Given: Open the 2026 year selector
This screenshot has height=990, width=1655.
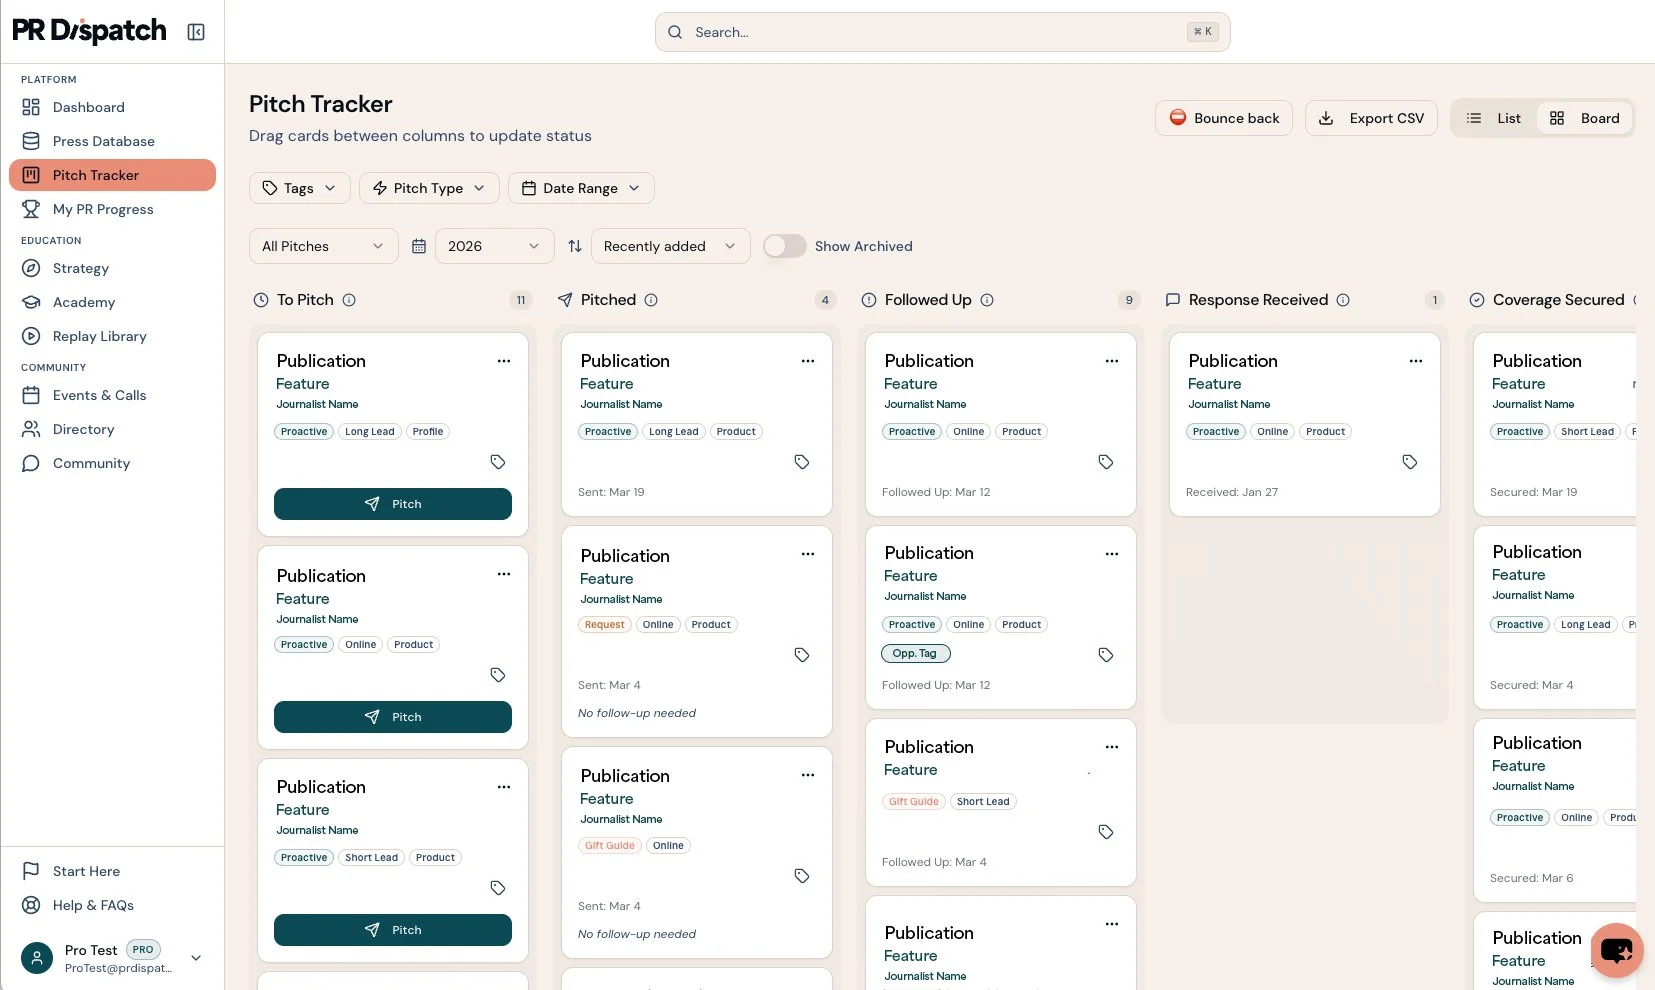Looking at the screenshot, I should coord(493,246).
